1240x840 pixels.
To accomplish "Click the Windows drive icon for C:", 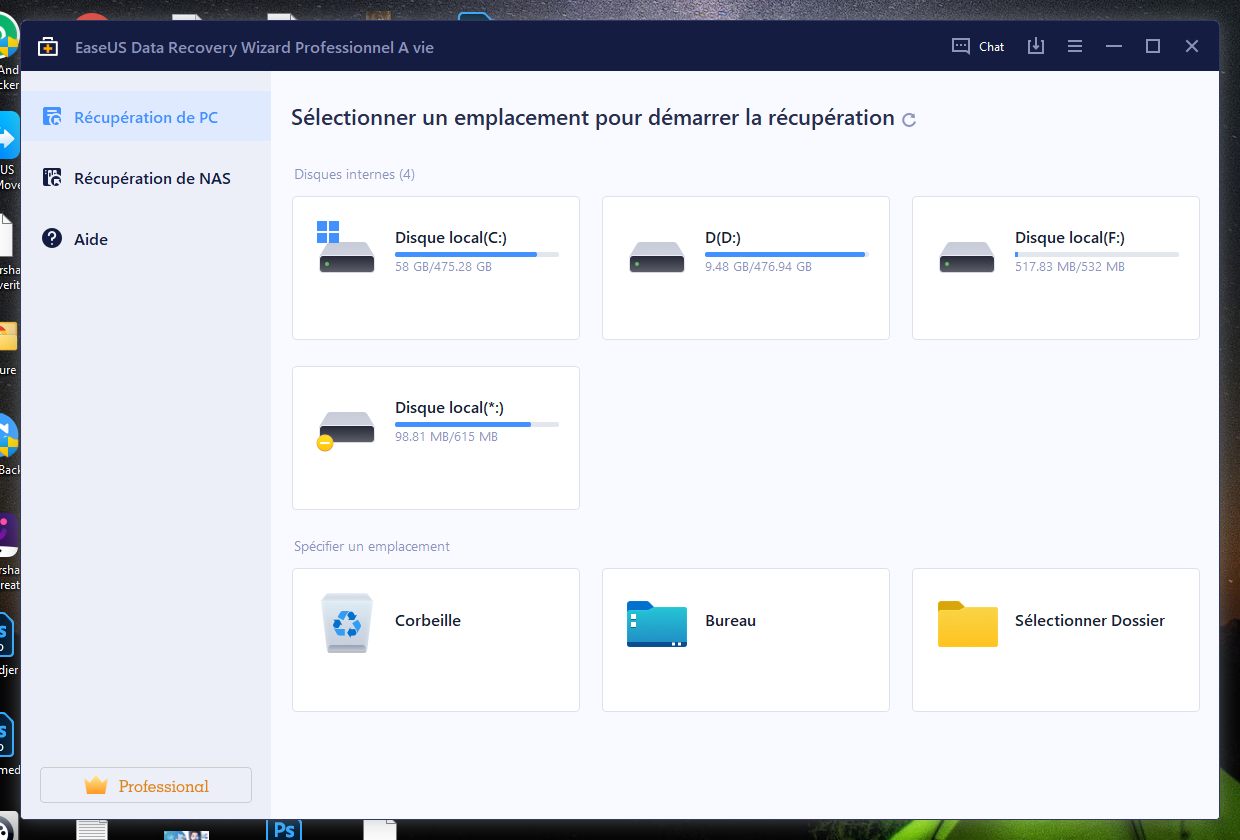I will (x=346, y=248).
